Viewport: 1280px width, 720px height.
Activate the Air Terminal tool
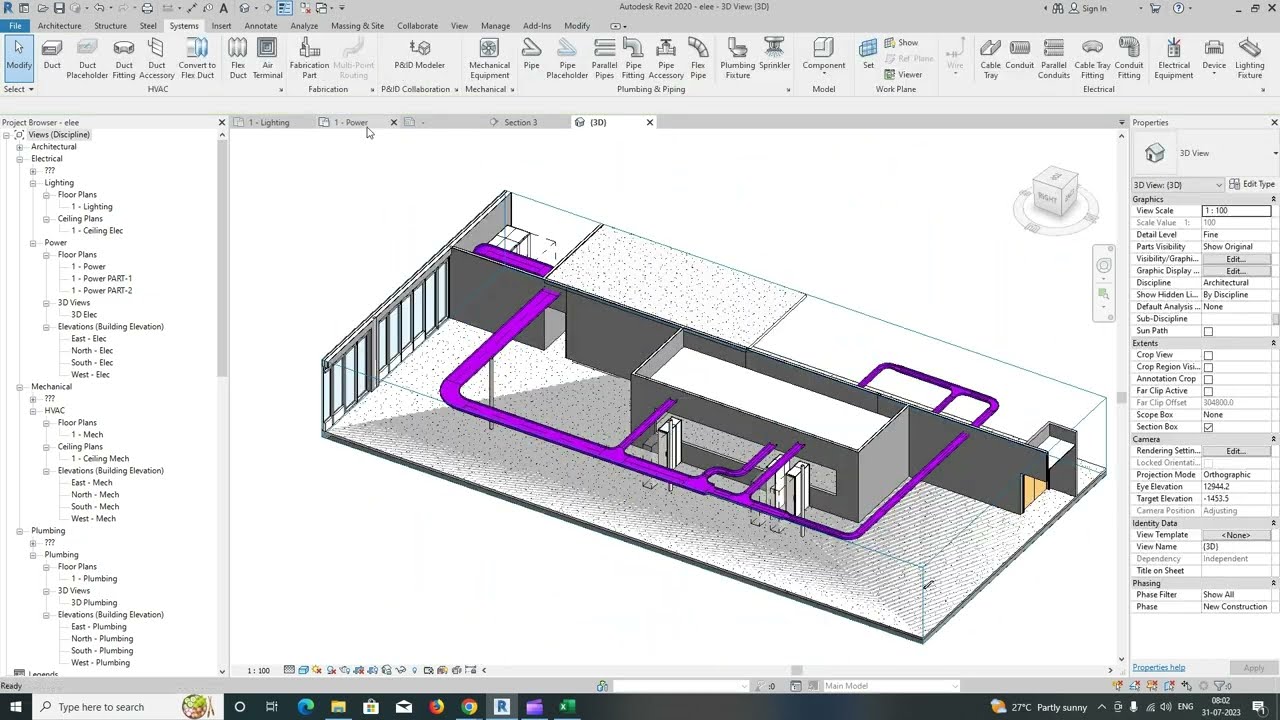(267, 59)
